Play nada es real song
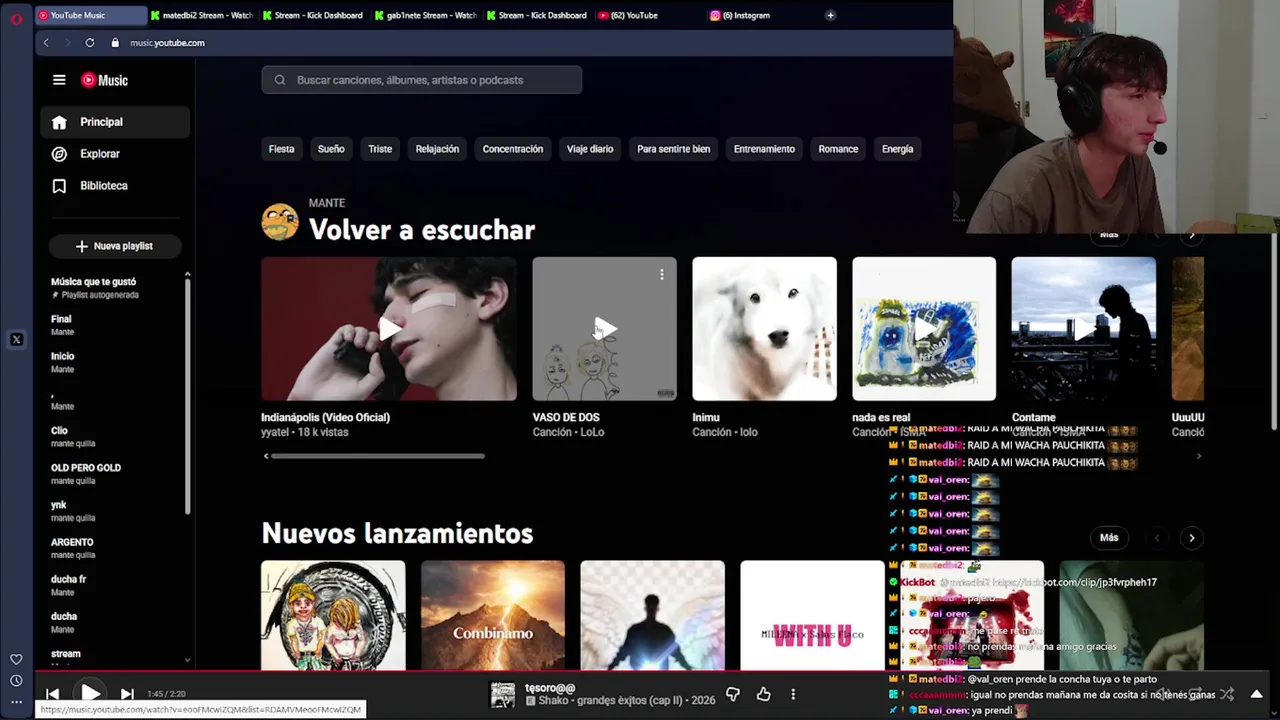1280x720 pixels. (x=924, y=329)
